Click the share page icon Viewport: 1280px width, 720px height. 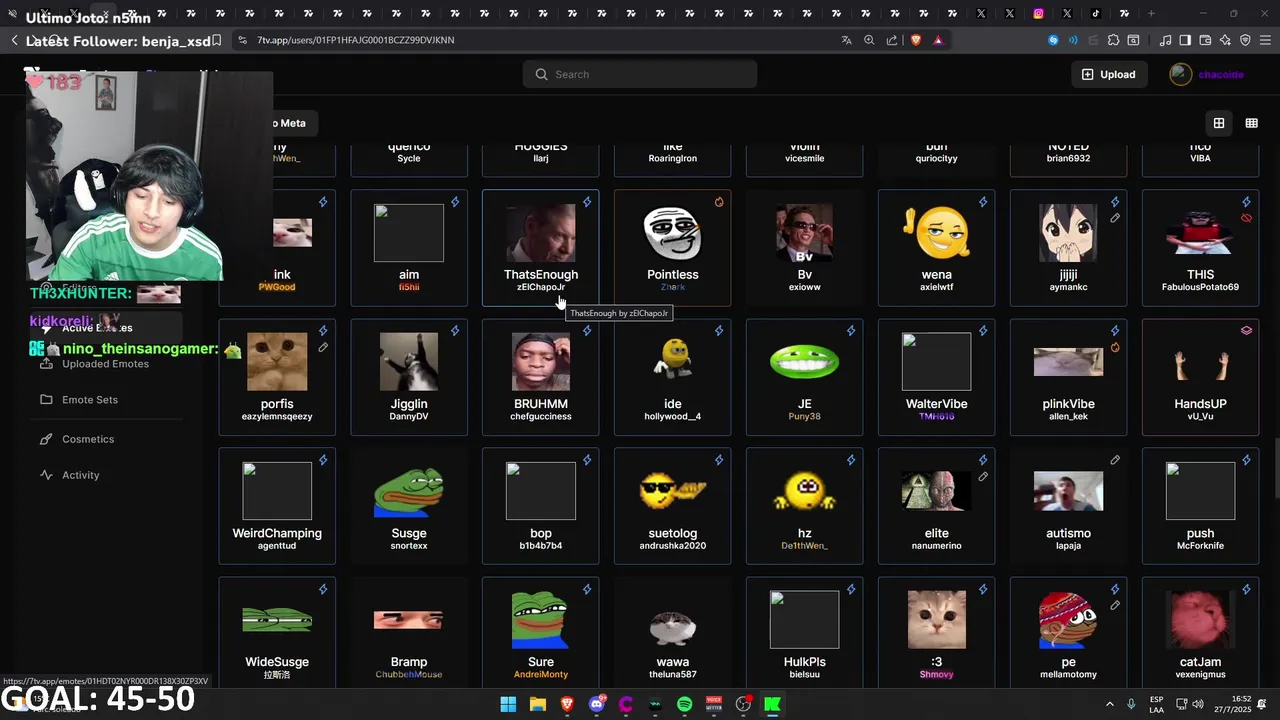tap(892, 40)
